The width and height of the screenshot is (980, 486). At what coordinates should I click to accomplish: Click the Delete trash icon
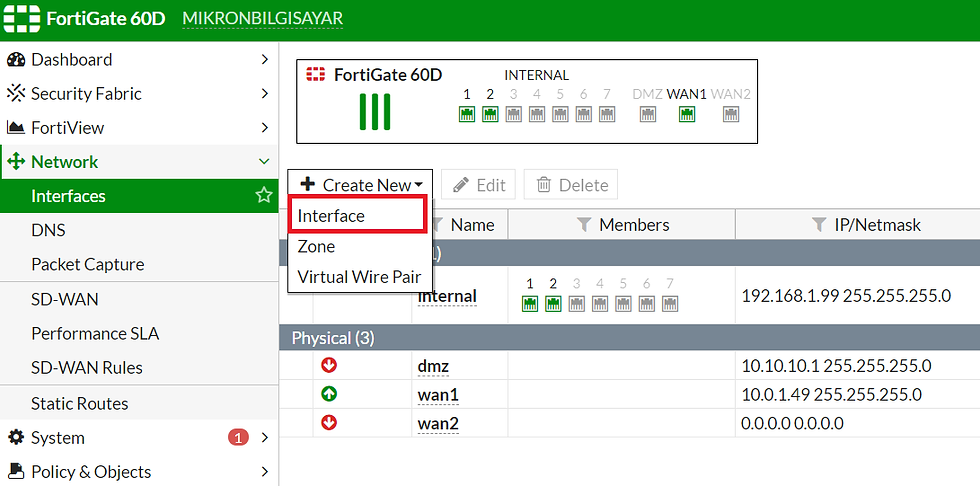(x=544, y=184)
